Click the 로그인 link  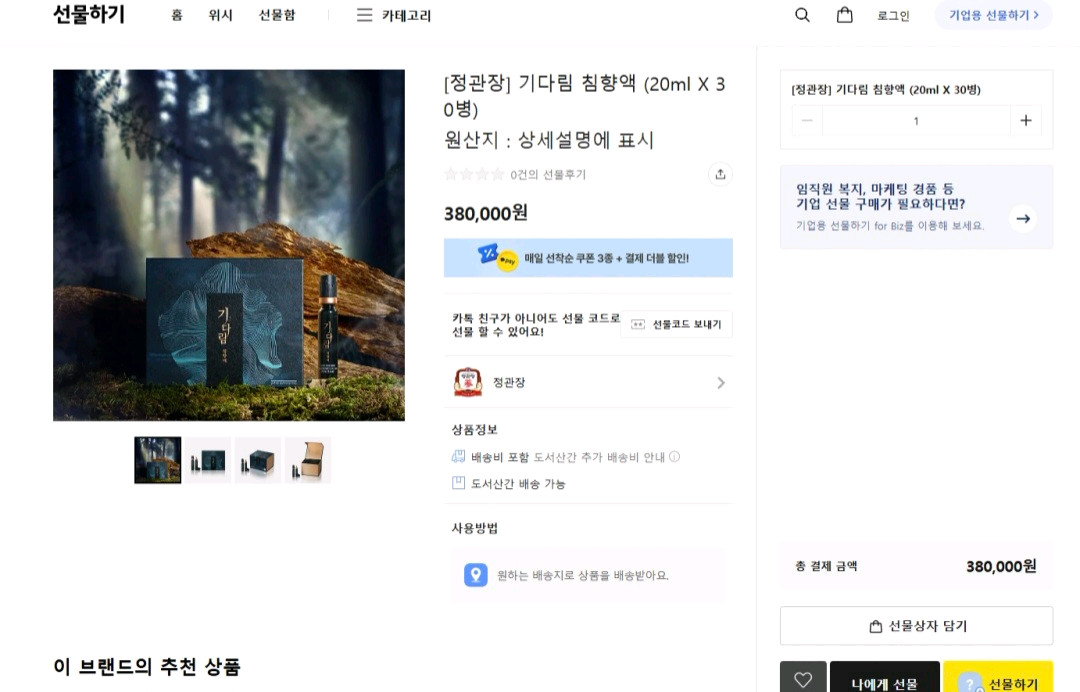point(893,16)
